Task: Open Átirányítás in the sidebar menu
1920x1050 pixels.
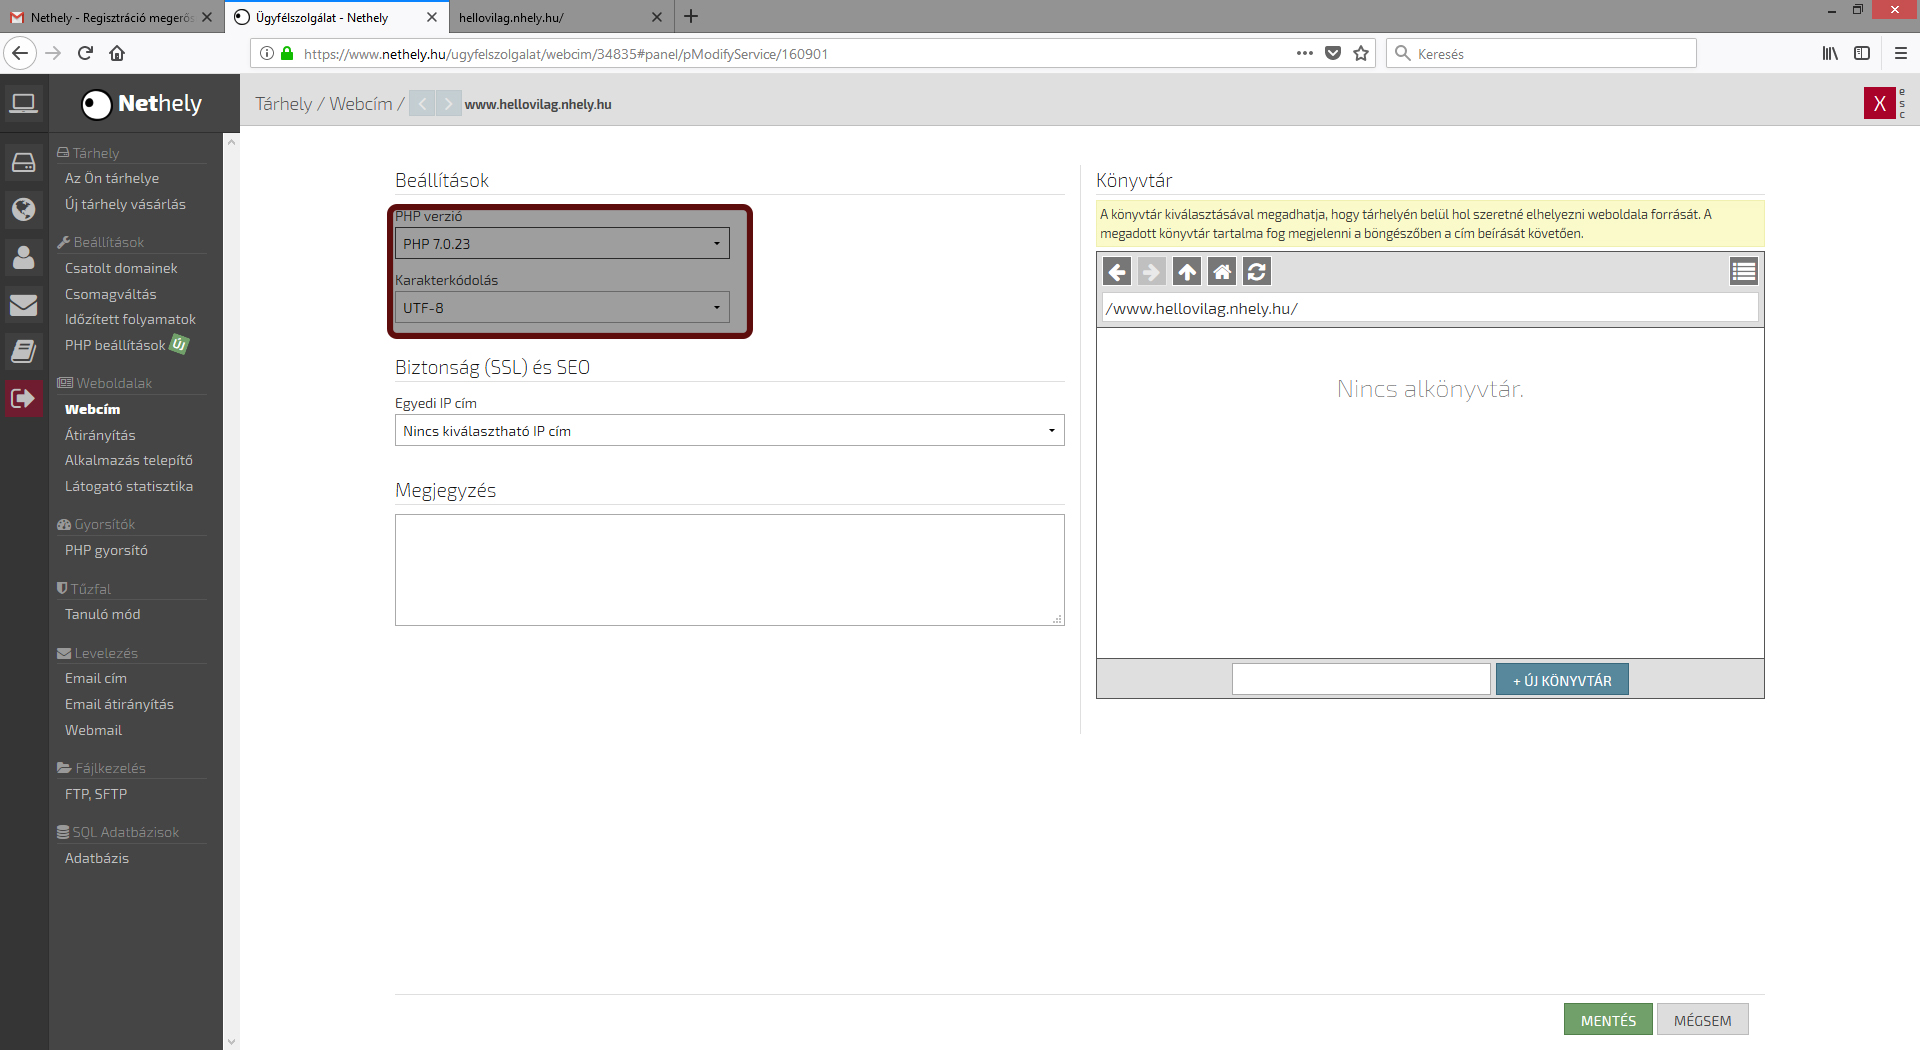Action: [x=100, y=435]
